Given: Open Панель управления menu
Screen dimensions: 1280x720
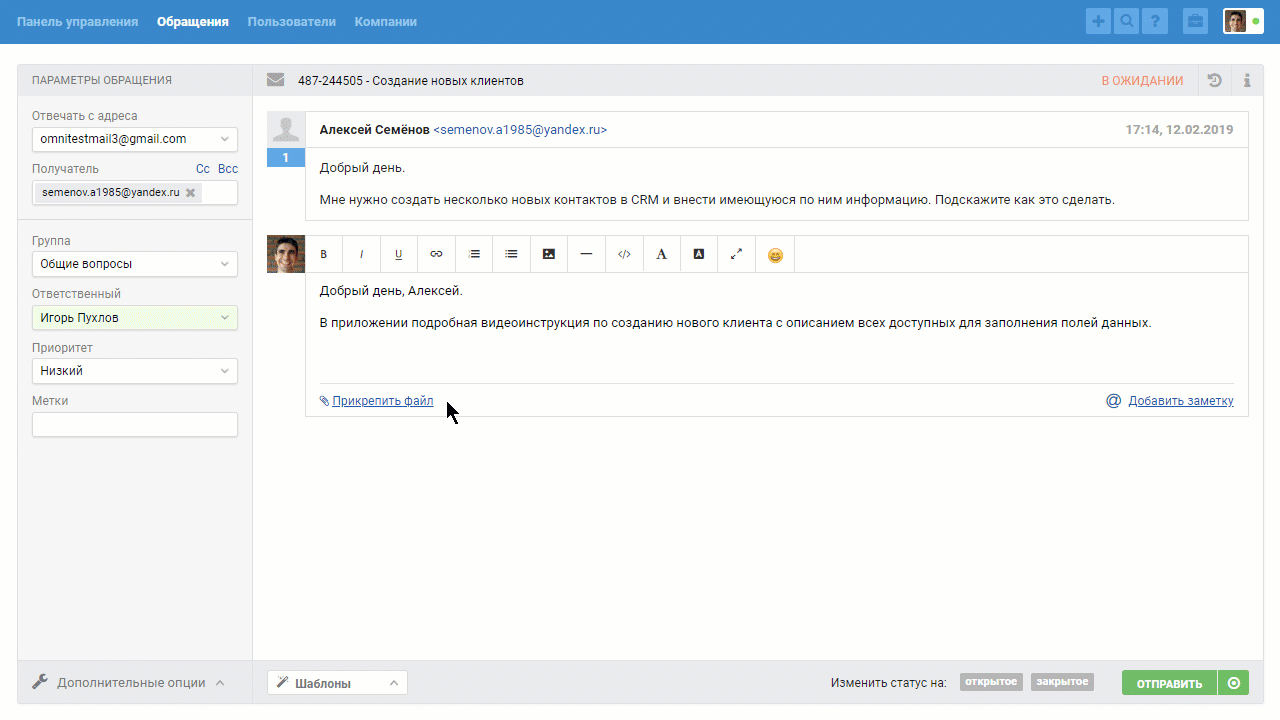Looking at the screenshot, I should [77, 21].
